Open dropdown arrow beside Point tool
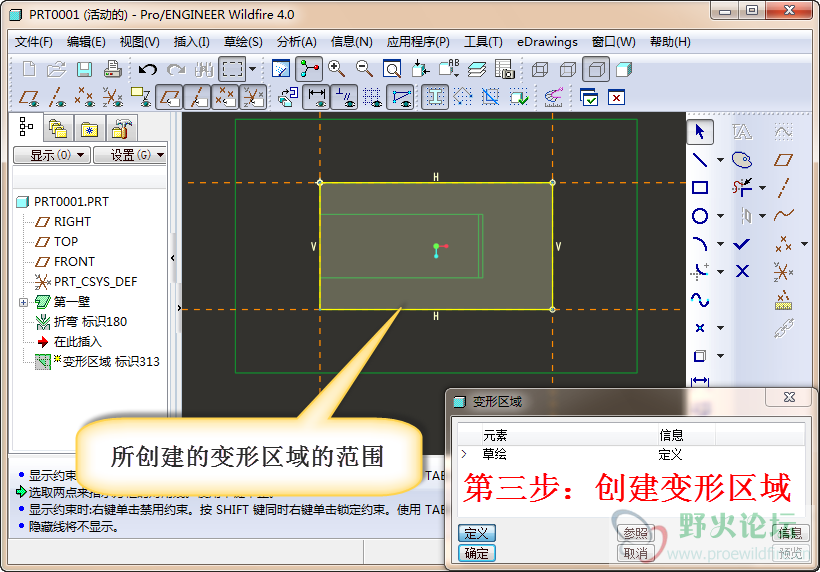The image size is (820, 572). [720, 328]
